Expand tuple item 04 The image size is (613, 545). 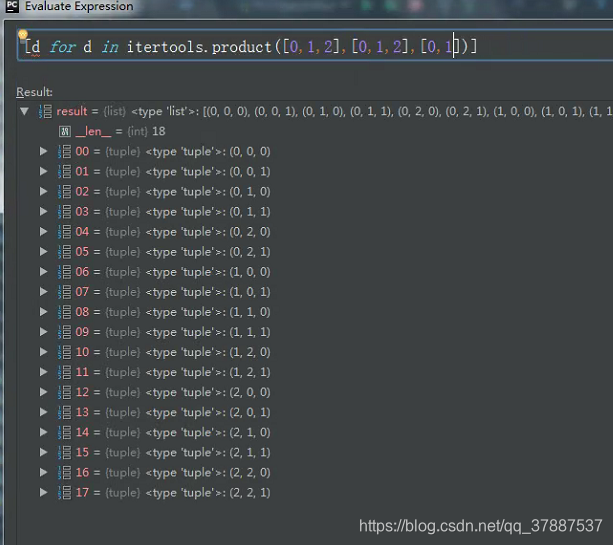click(x=43, y=231)
